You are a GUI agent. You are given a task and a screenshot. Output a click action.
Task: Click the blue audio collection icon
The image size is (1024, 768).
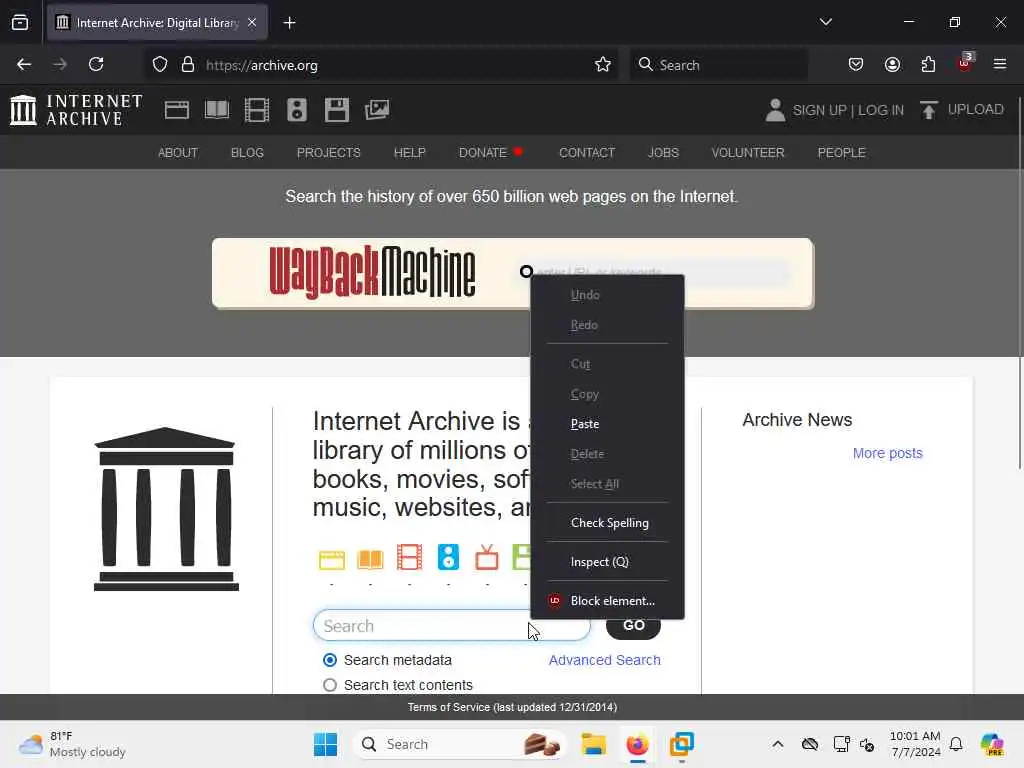click(x=448, y=557)
